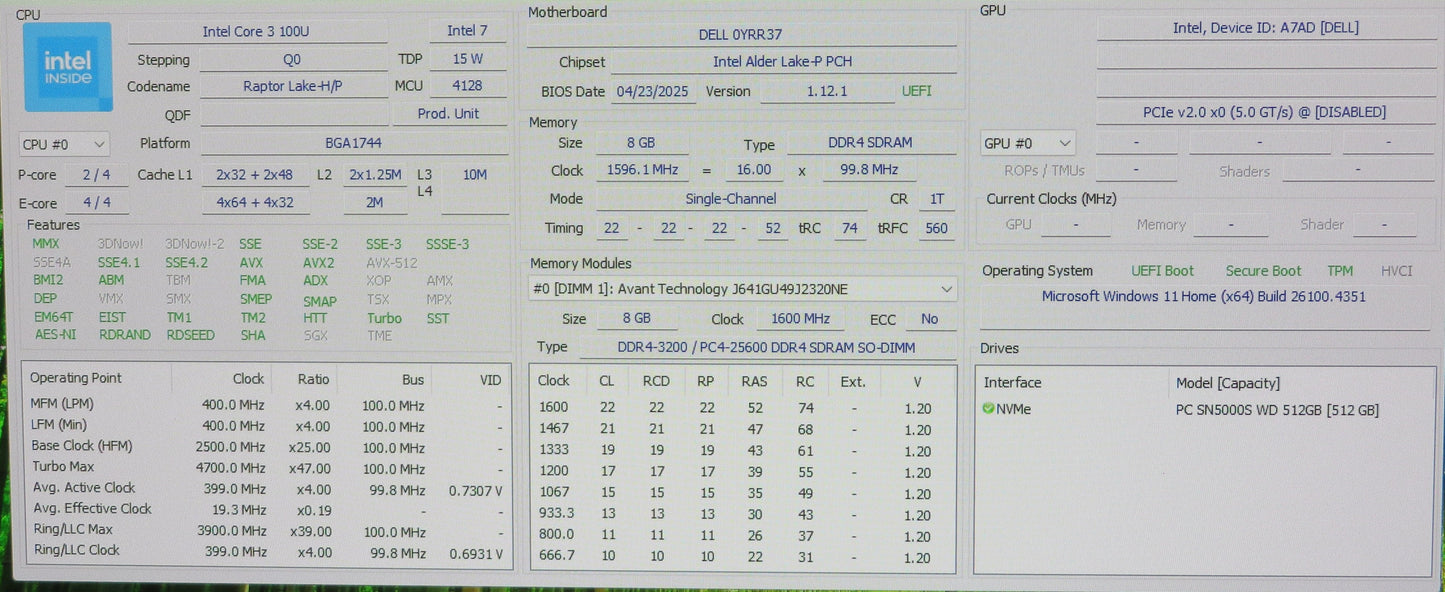This screenshot has width=1445, height=592.
Task: Click the tRC timing value 74
Action: pos(849,229)
